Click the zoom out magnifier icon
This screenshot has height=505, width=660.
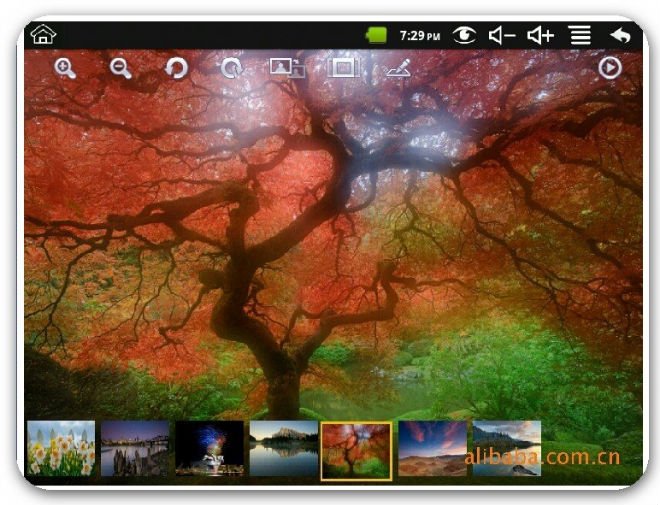pos(120,68)
